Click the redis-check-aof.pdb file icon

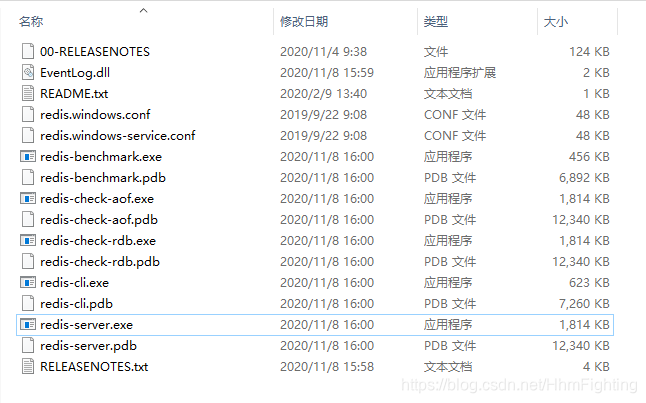pos(28,220)
